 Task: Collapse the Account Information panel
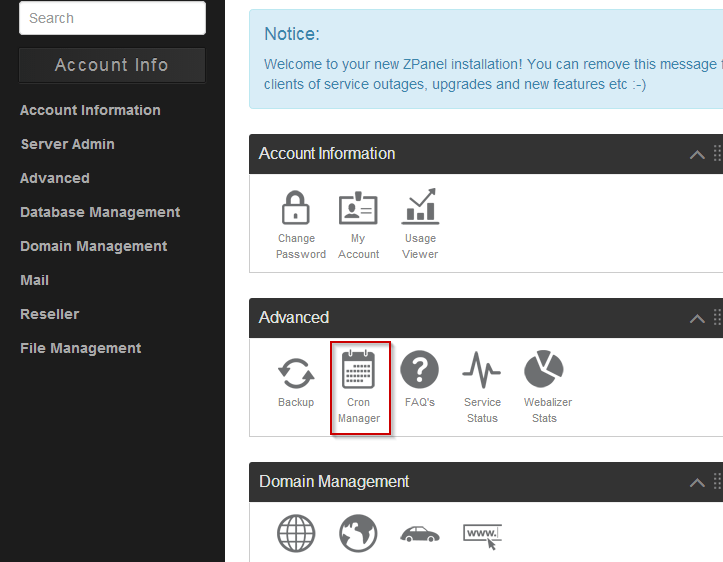tap(697, 154)
